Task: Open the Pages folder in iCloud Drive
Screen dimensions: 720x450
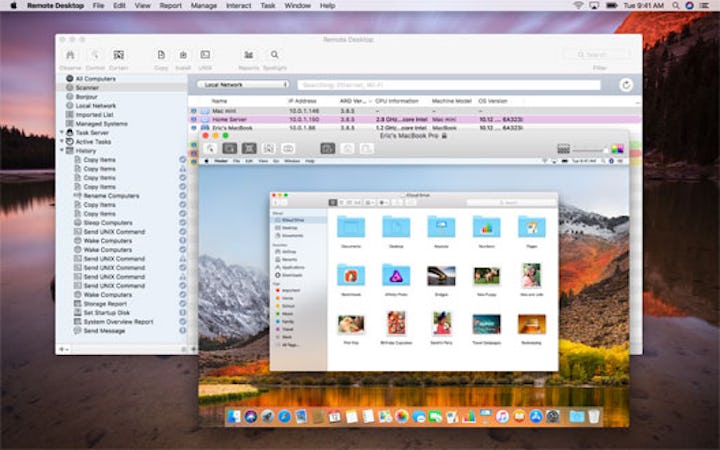Action: [x=532, y=228]
